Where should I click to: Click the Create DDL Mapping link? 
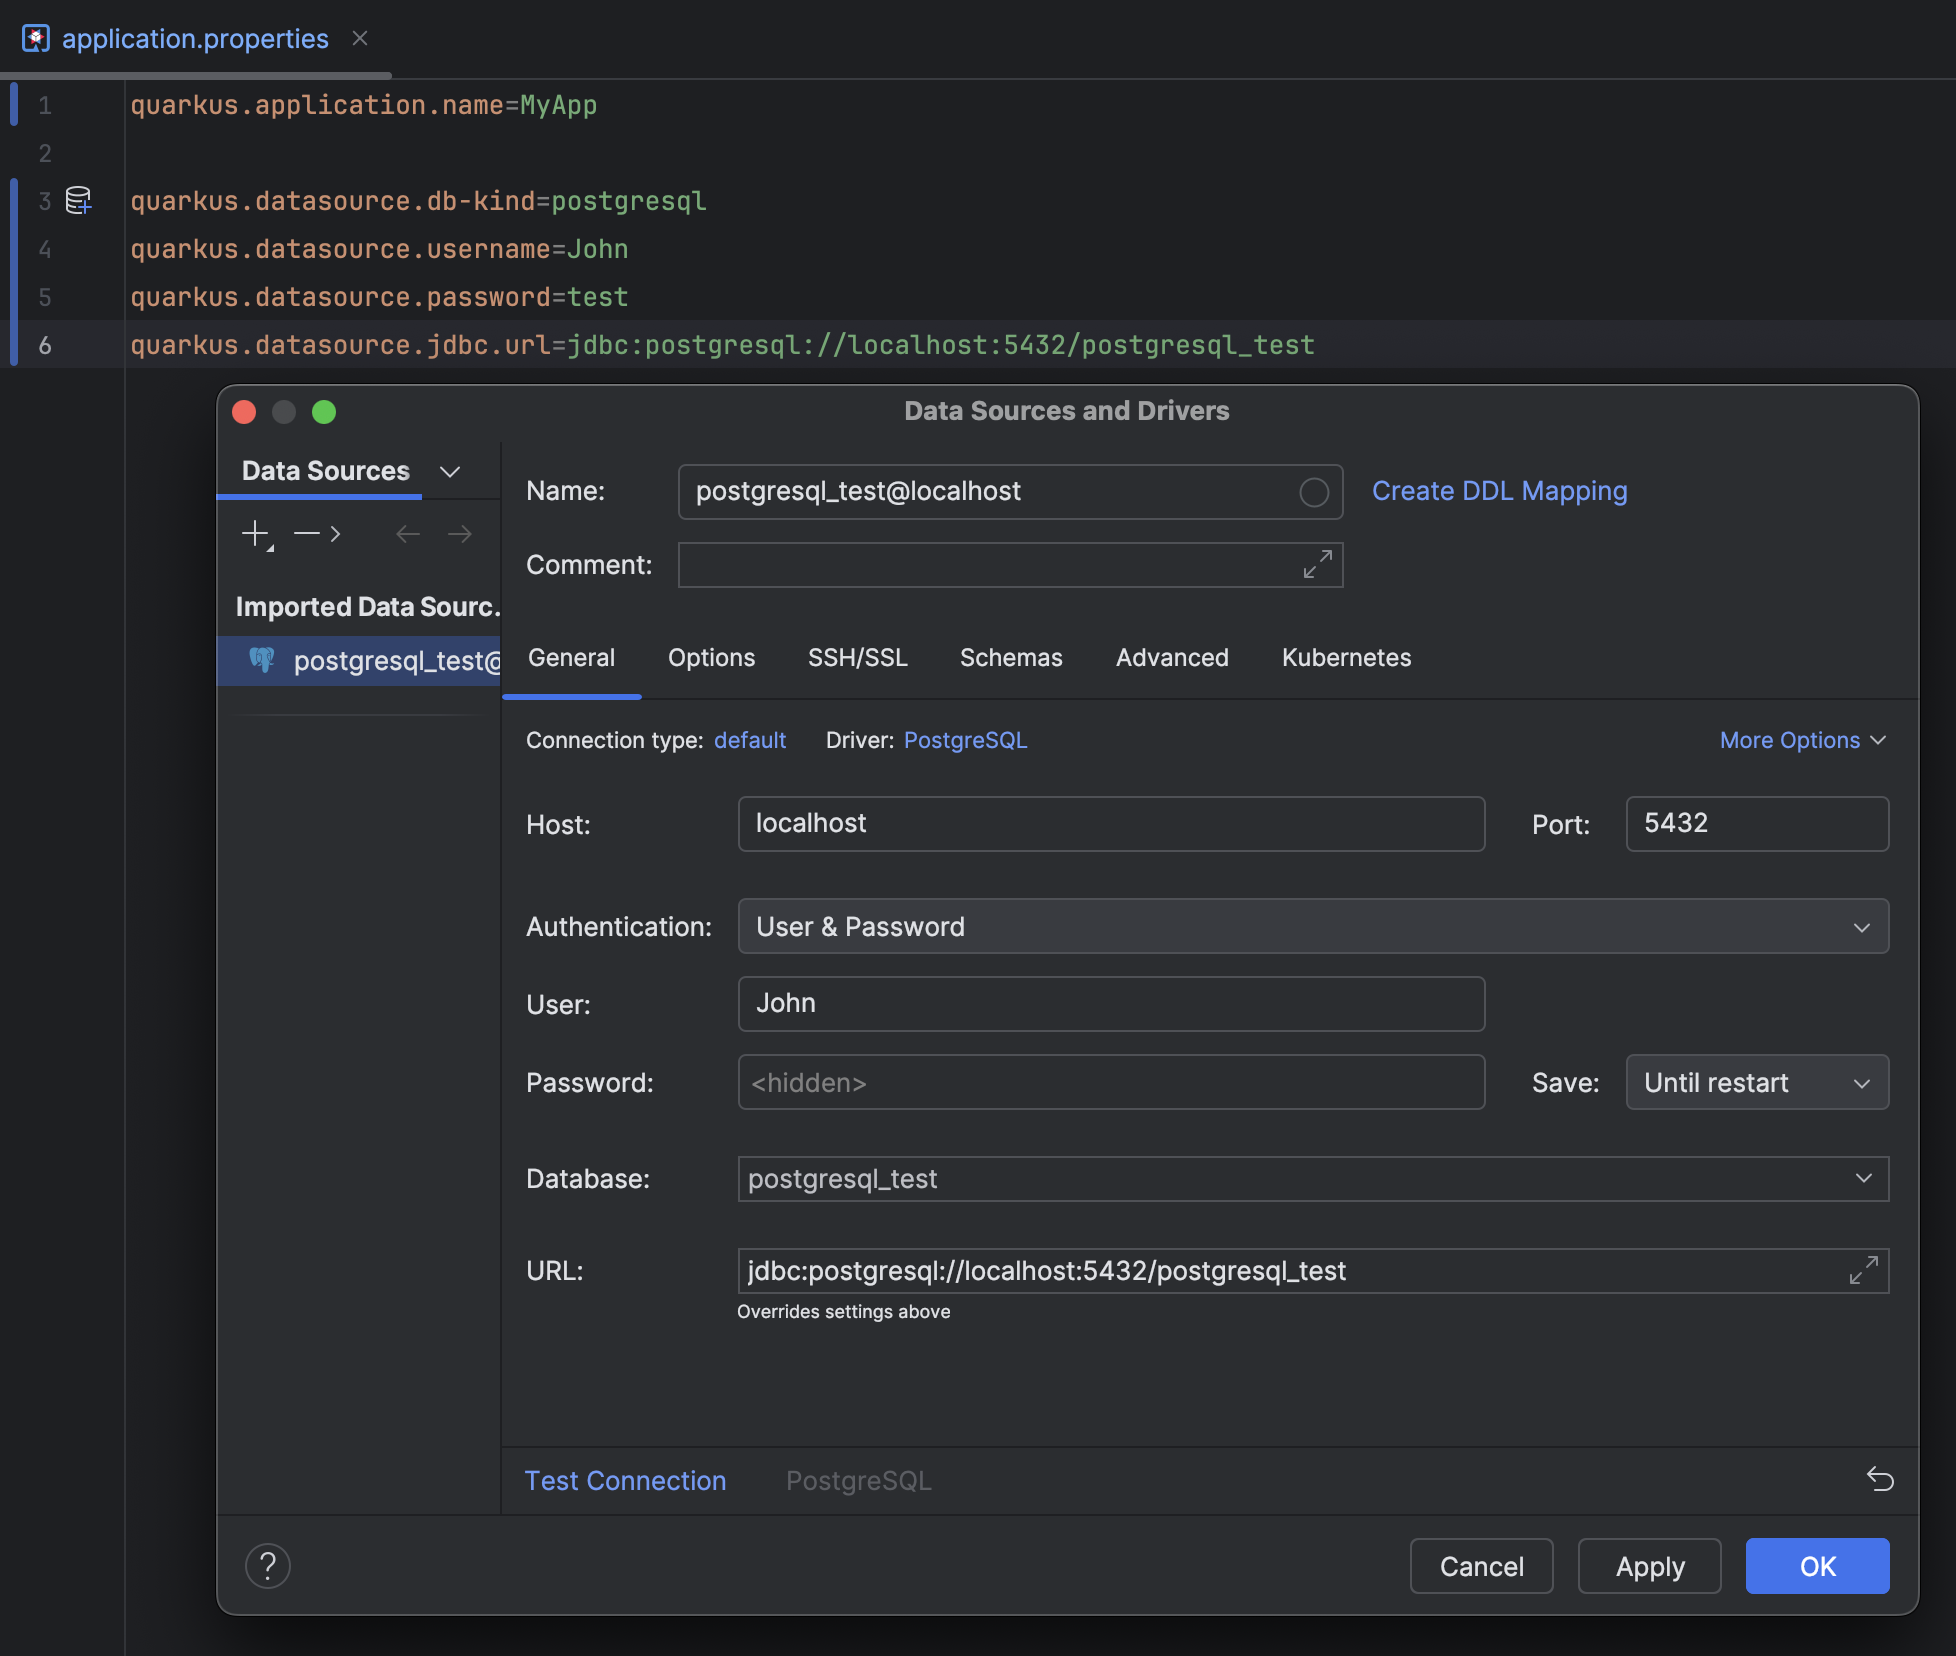click(1499, 490)
